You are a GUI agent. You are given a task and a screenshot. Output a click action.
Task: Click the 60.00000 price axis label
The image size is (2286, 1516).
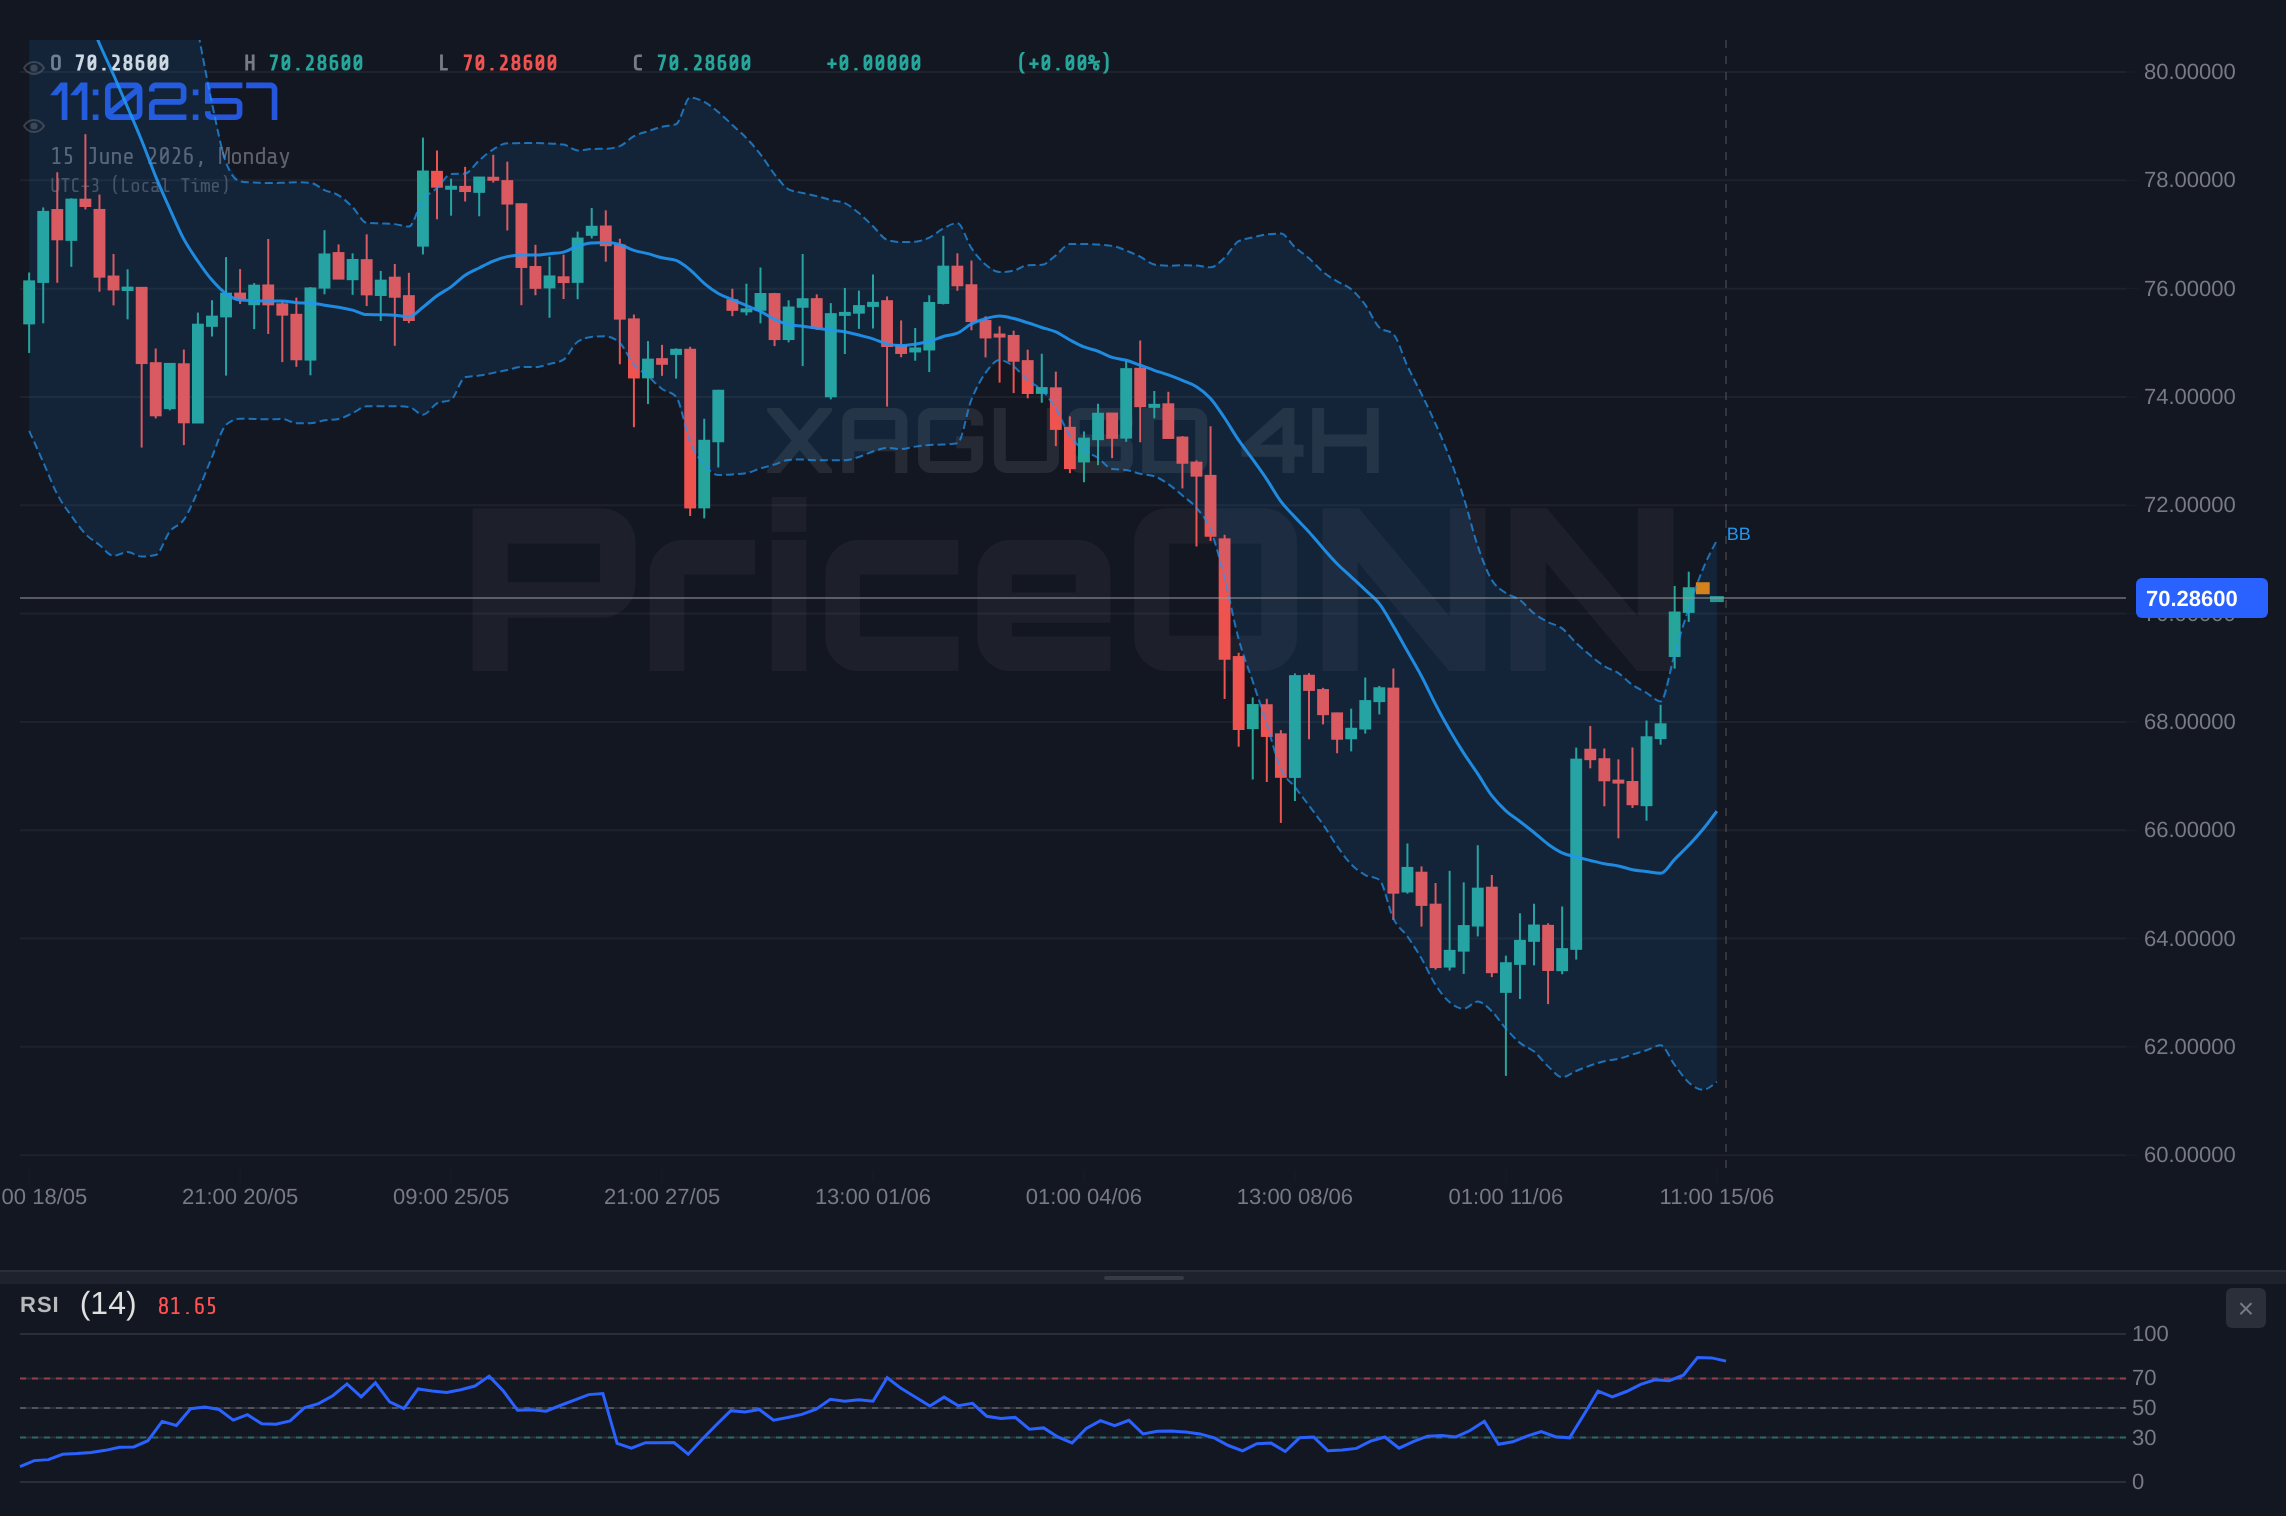2189,1155
